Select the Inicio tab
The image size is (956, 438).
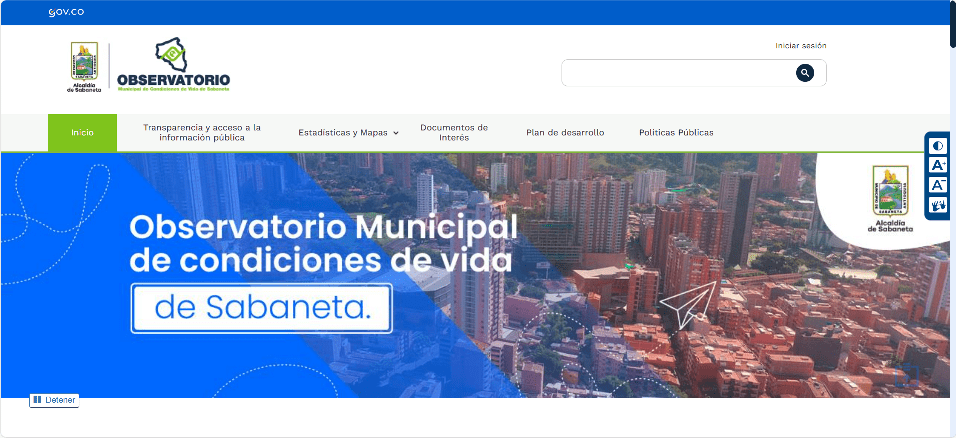click(82, 133)
